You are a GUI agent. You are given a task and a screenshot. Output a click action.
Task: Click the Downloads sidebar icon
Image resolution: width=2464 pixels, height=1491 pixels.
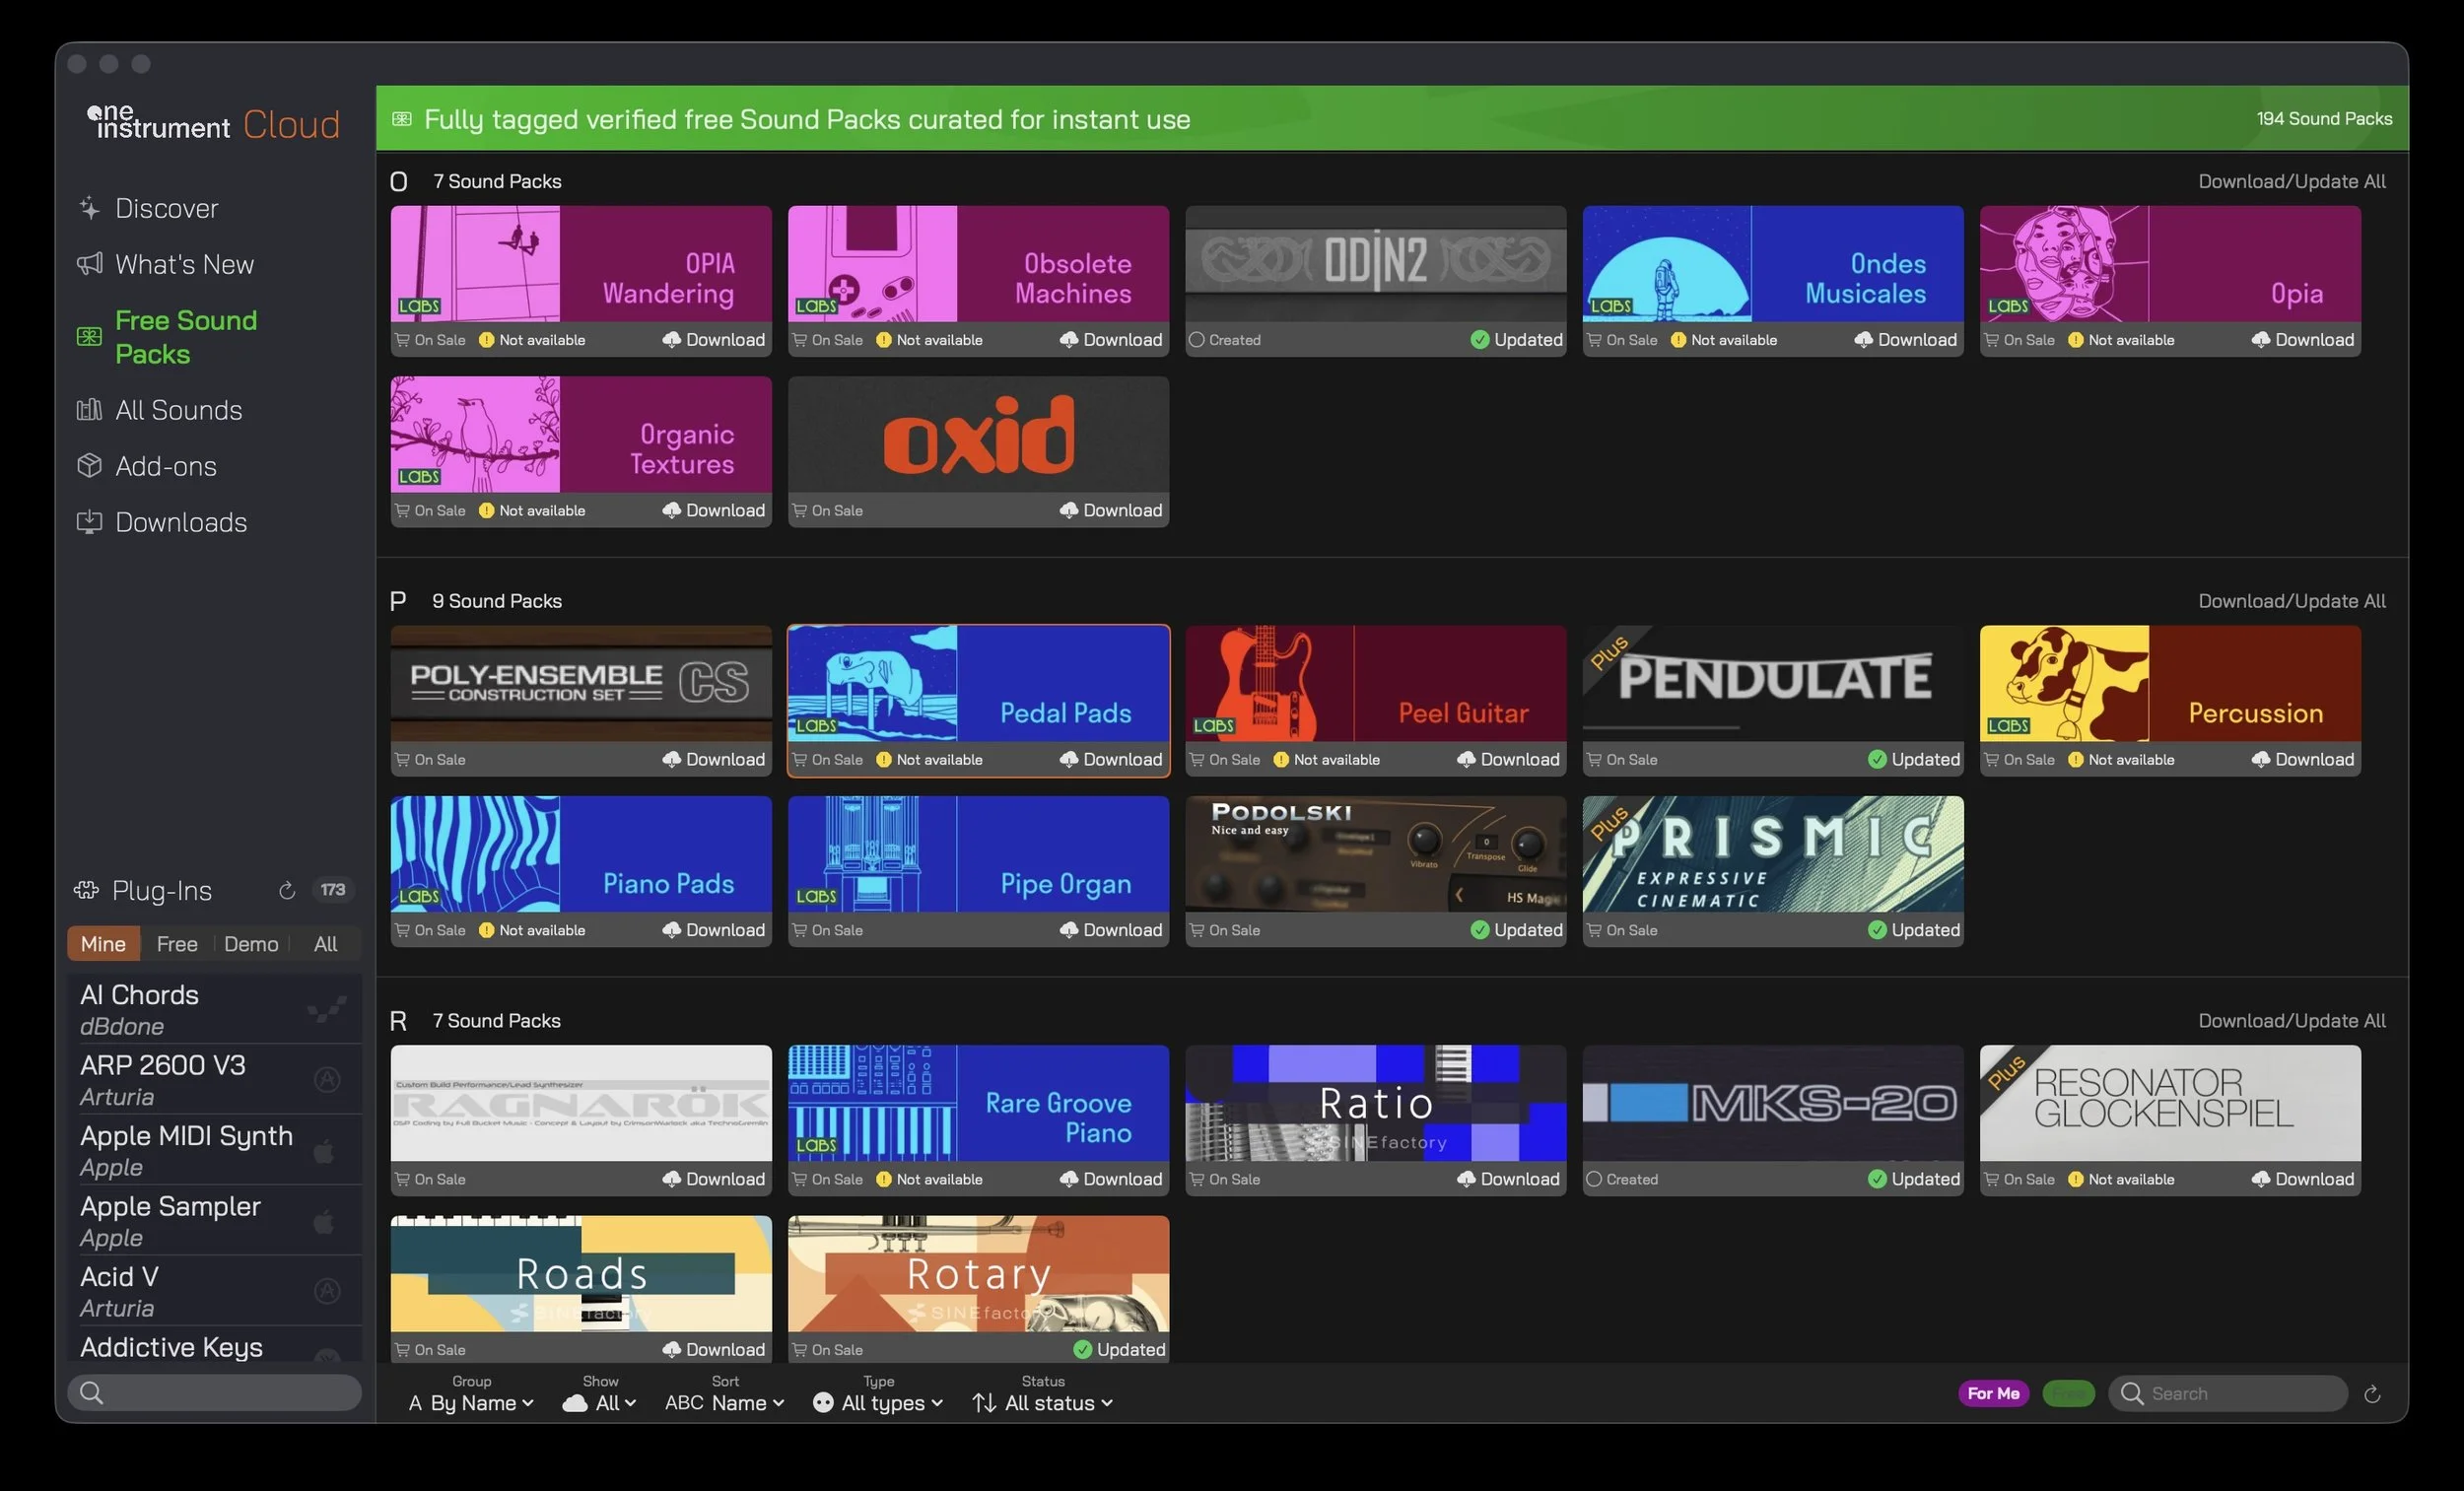tap(89, 522)
